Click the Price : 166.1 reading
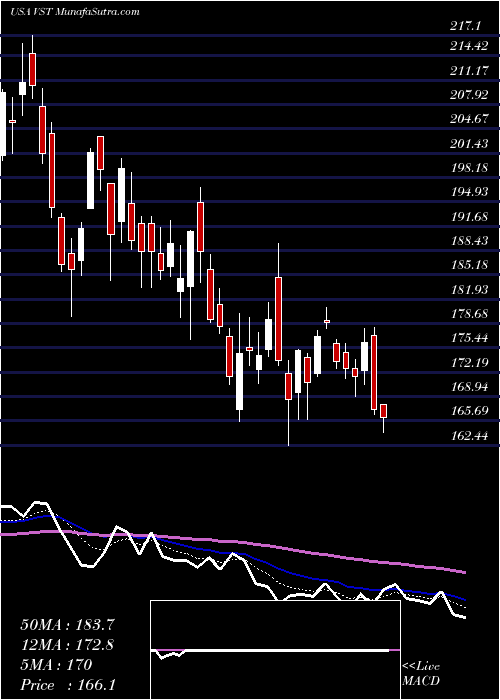 coord(67,685)
